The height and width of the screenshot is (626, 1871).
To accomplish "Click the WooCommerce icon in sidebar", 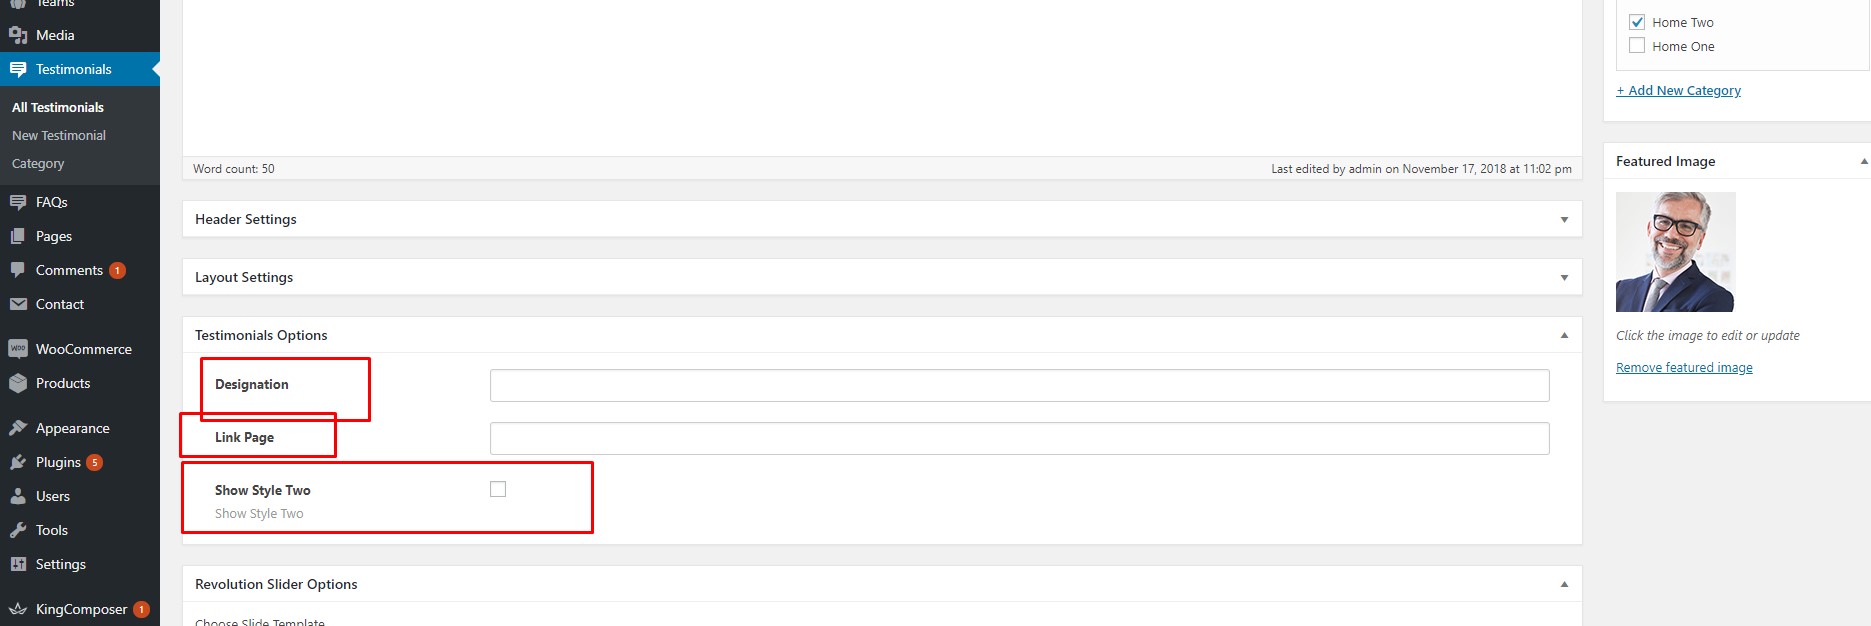I will point(18,349).
